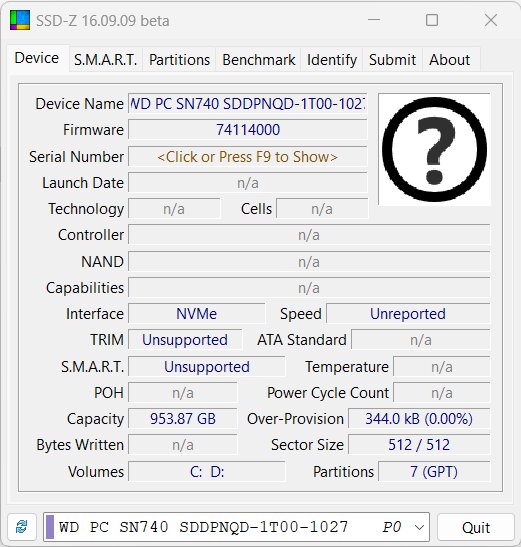Click the Partitions value 7 (GPT)
Viewport: 521px width, 547px height.
click(434, 472)
